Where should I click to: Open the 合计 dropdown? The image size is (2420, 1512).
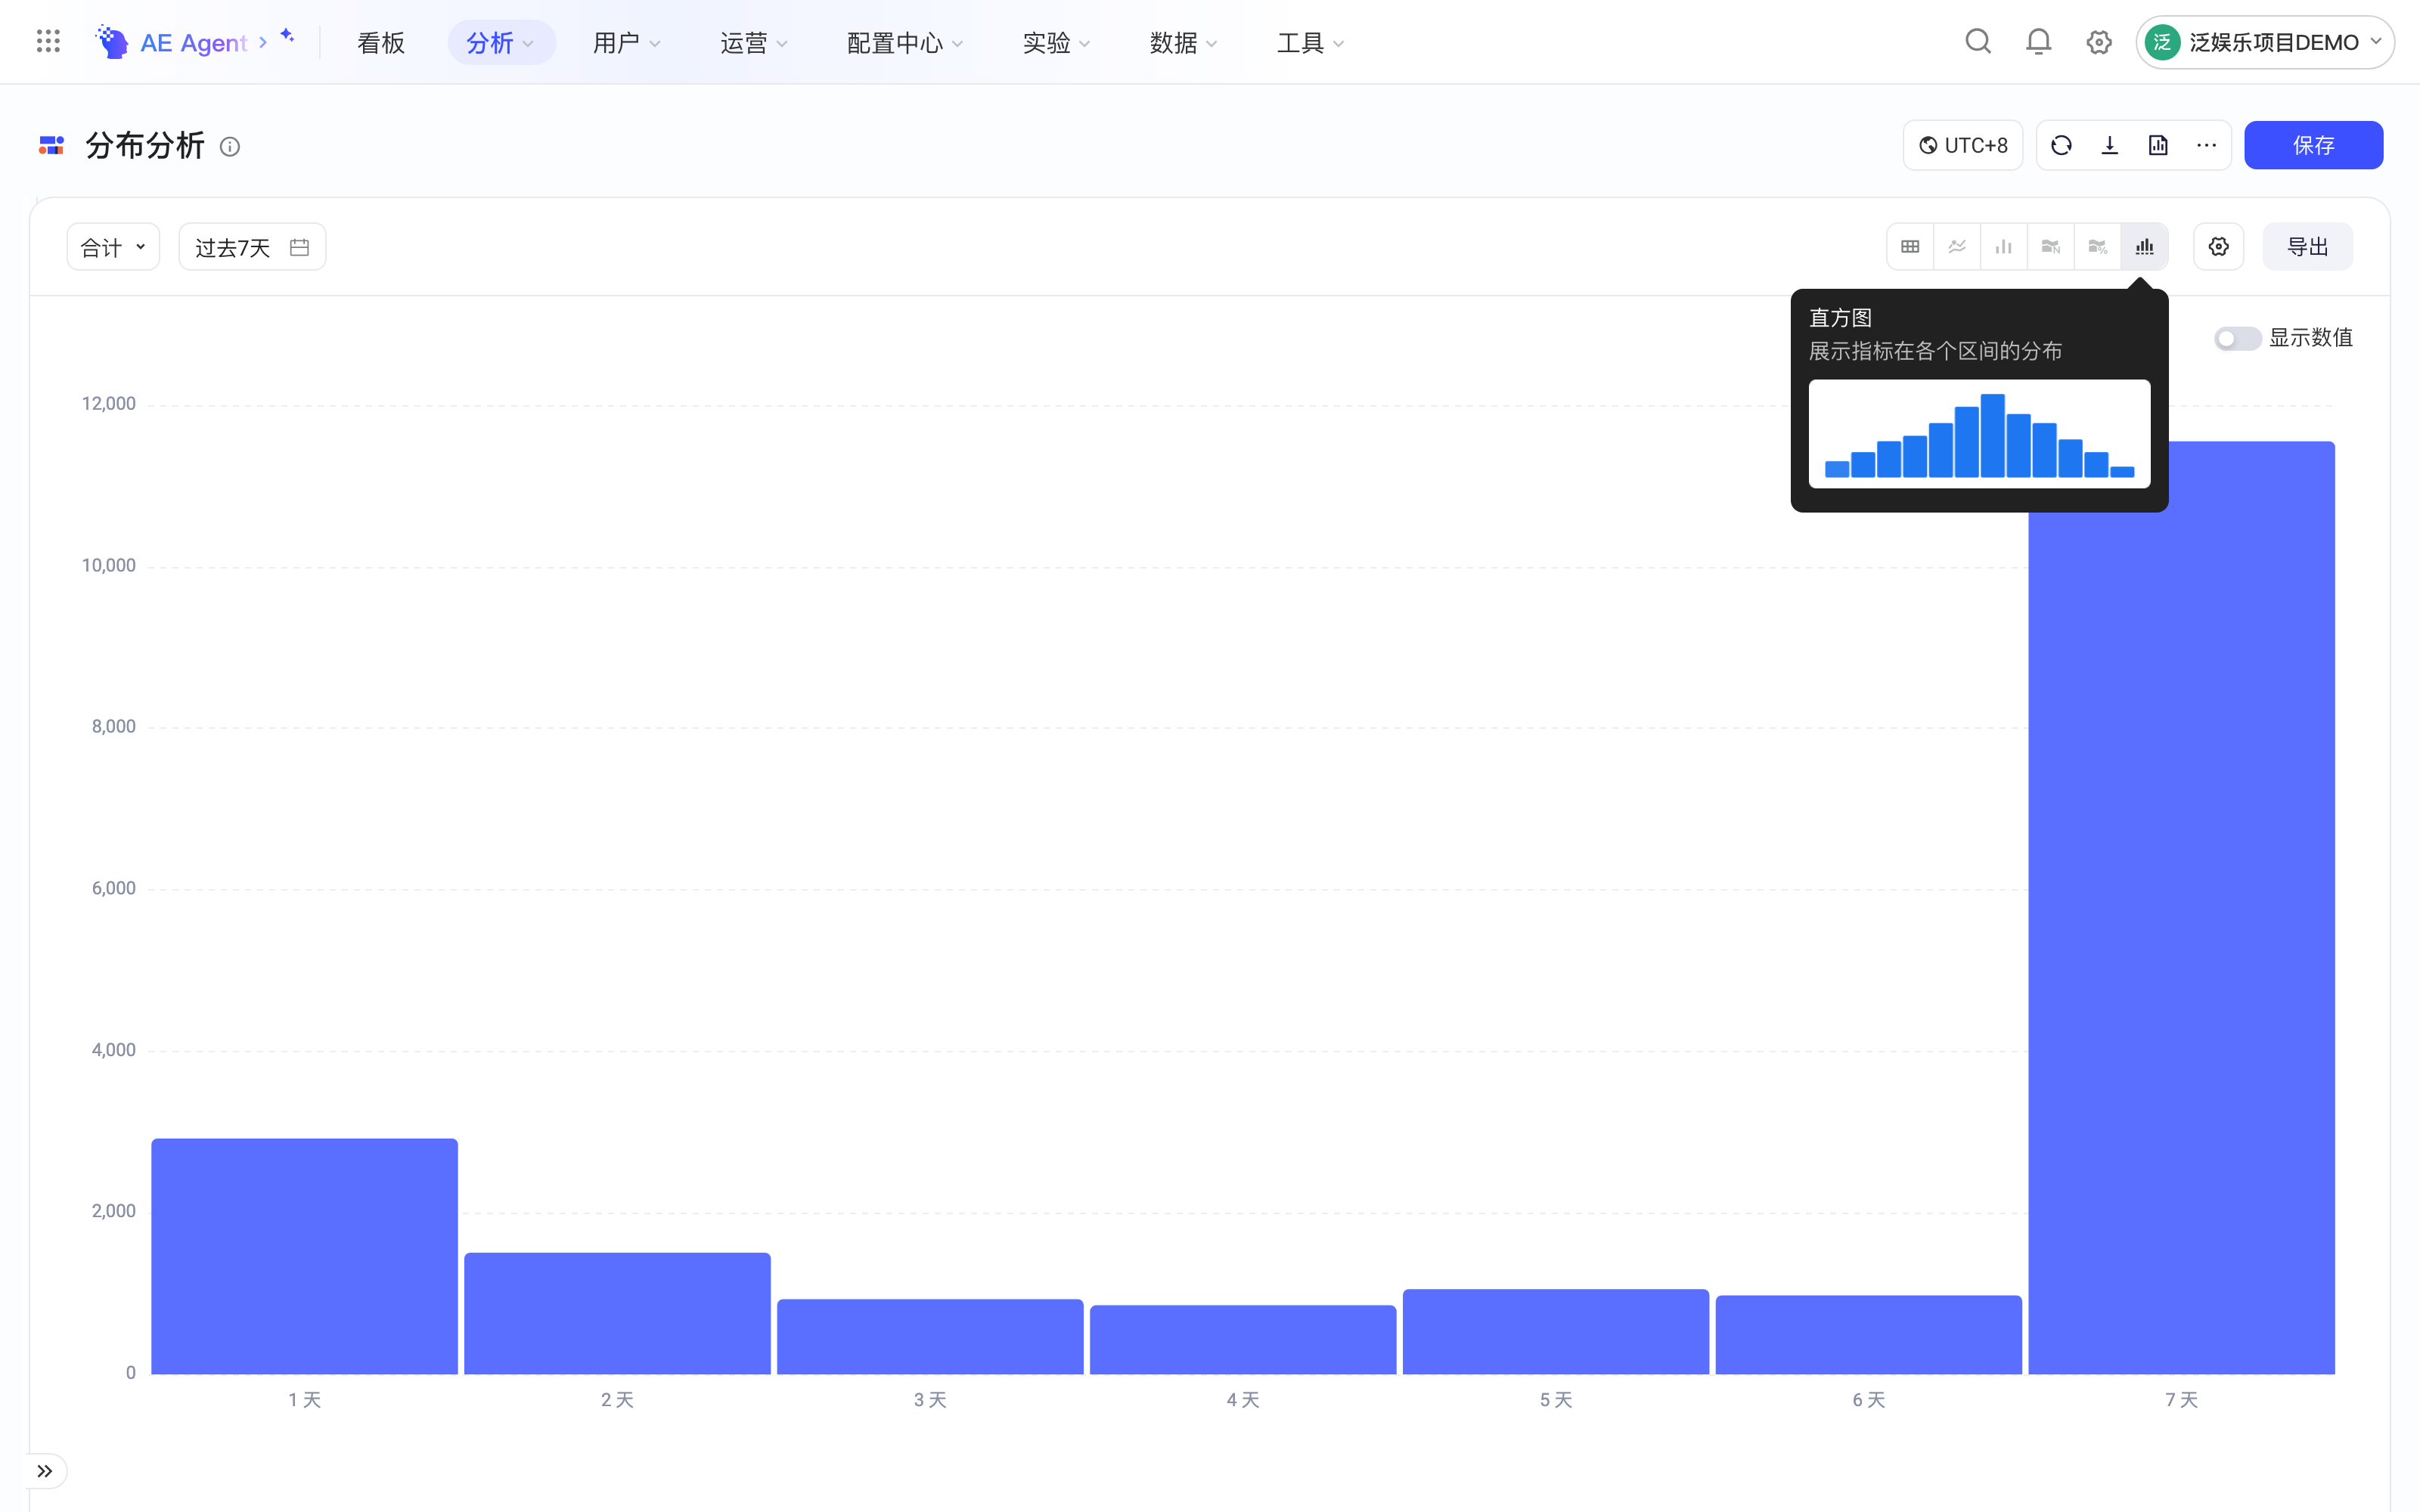coord(113,247)
